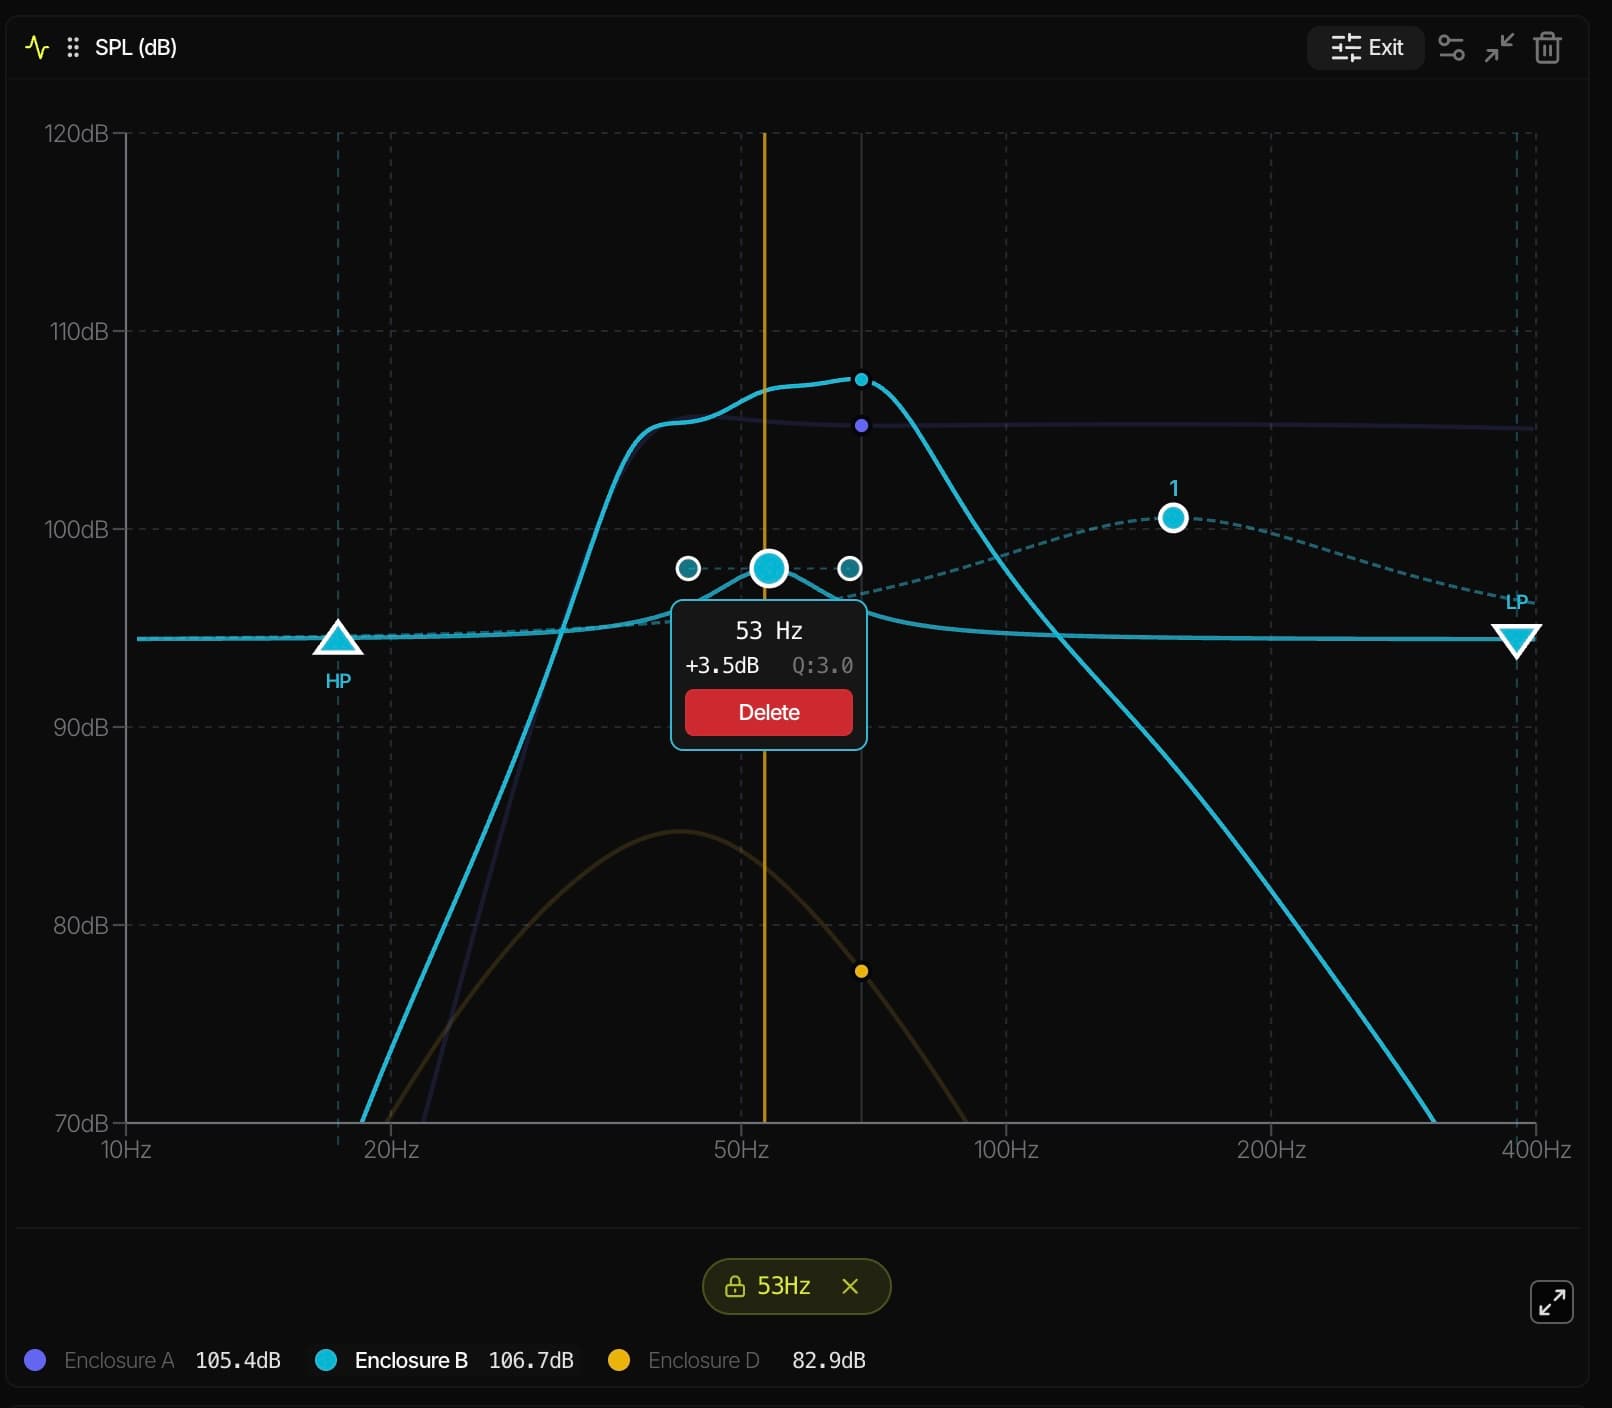
Task: Open the signal routing icon near Exit
Action: coord(1452,47)
